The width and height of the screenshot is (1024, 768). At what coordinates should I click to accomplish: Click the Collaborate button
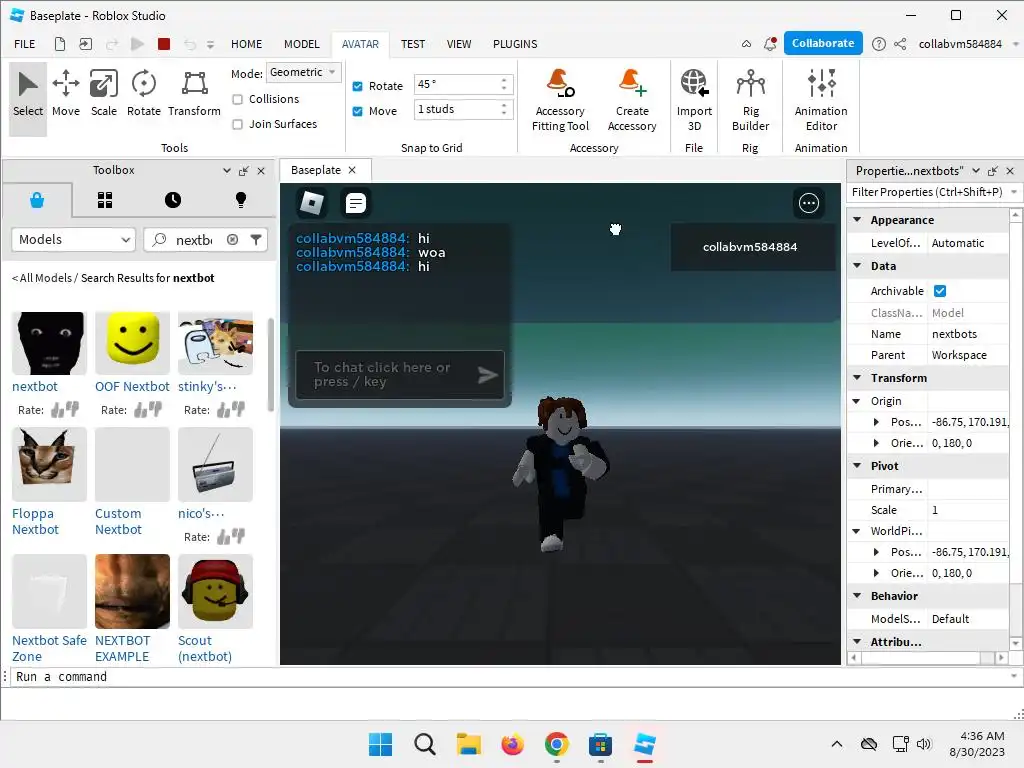pyautogui.click(x=823, y=43)
